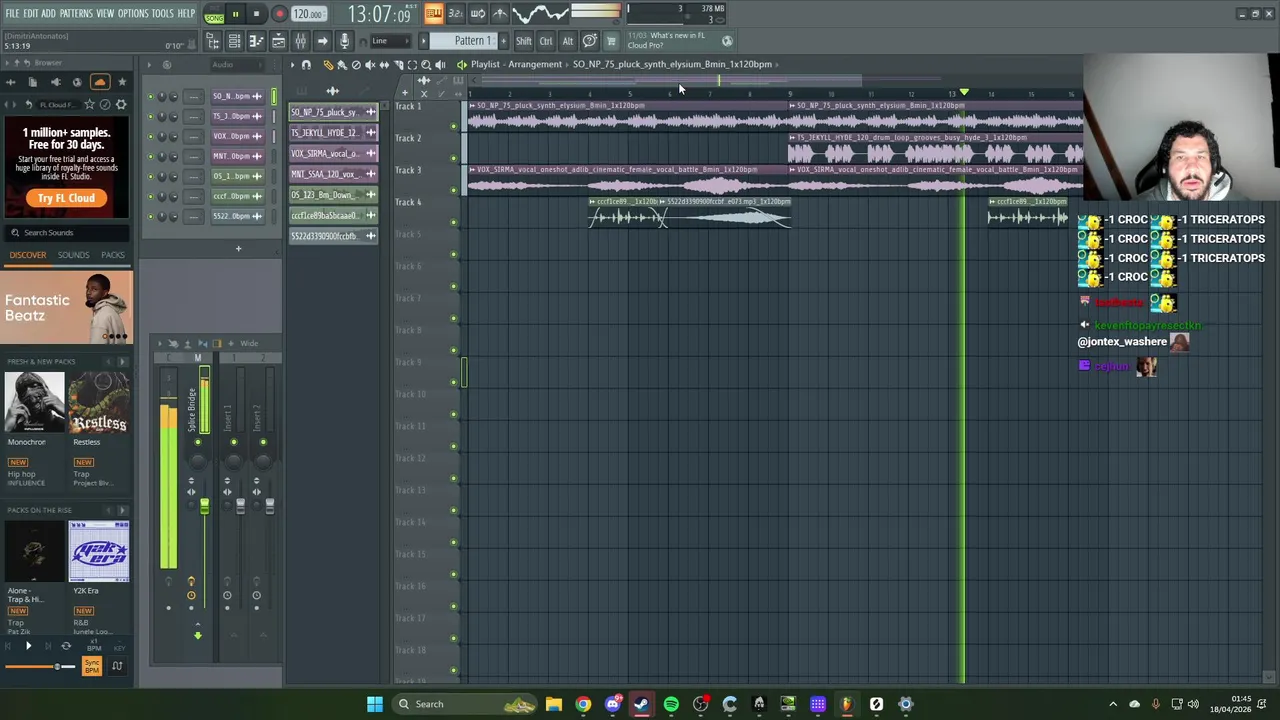Image resolution: width=1280 pixels, height=720 pixels.
Task: Open the FL Cloud settings gear
Action: point(121,104)
